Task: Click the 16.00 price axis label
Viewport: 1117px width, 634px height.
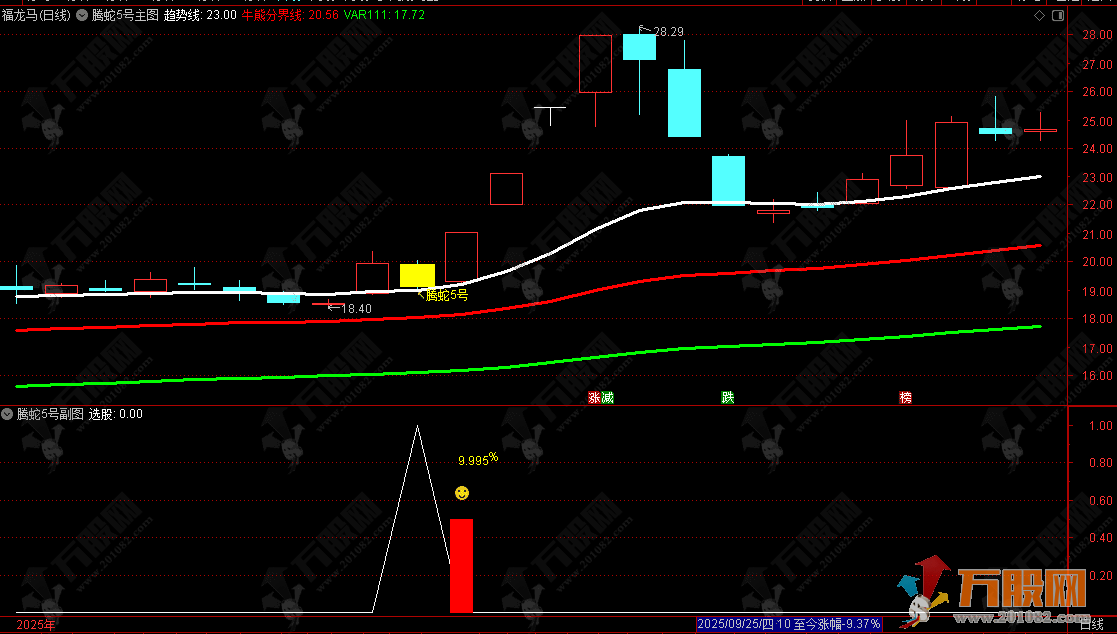Action: (x=1097, y=375)
